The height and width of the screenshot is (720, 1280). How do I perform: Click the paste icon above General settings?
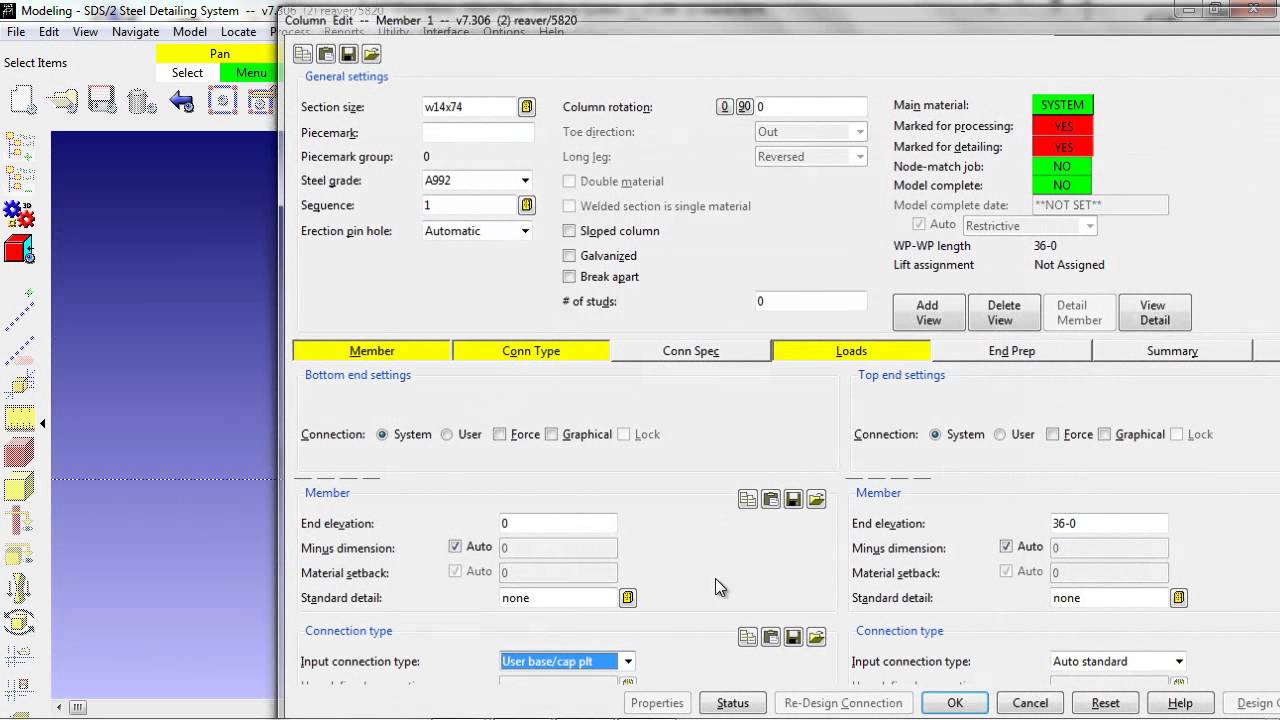pyautogui.click(x=325, y=54)
